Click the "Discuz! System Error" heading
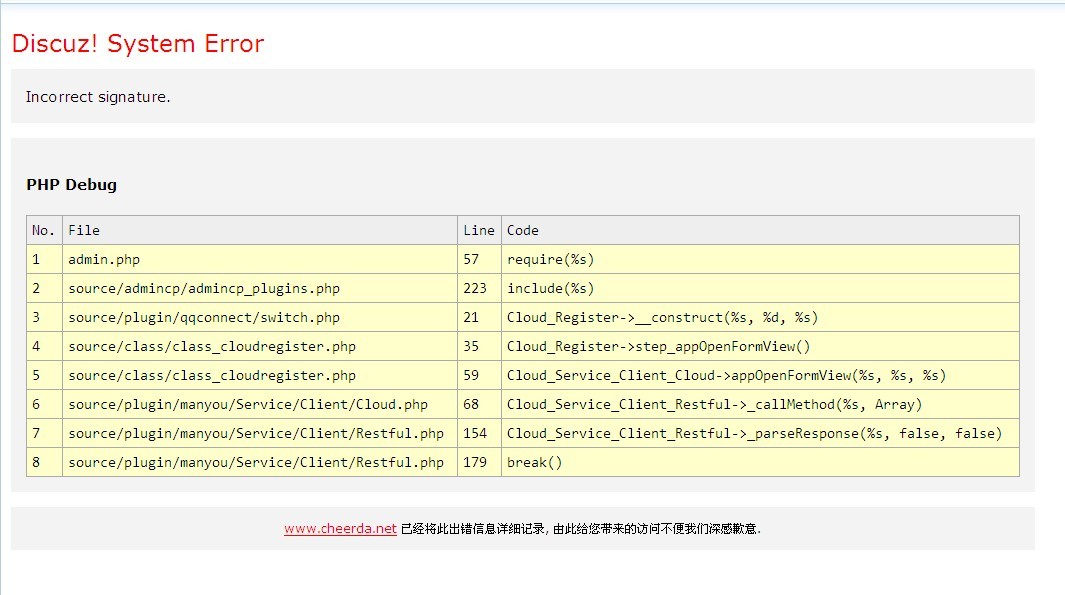The width and height of the screenshot is (1065, 595). coord(137,44)
